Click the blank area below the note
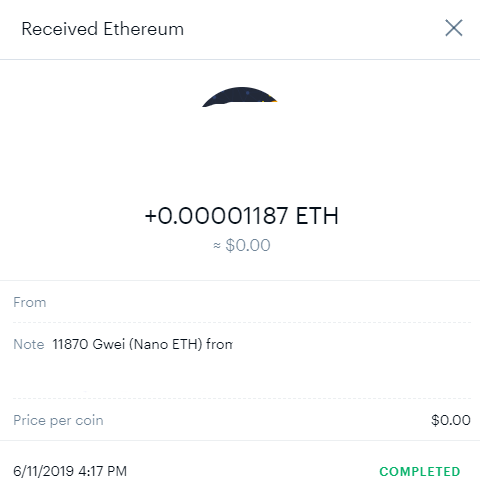This screenshot has width=480, height=497. [x=242, y=375]
